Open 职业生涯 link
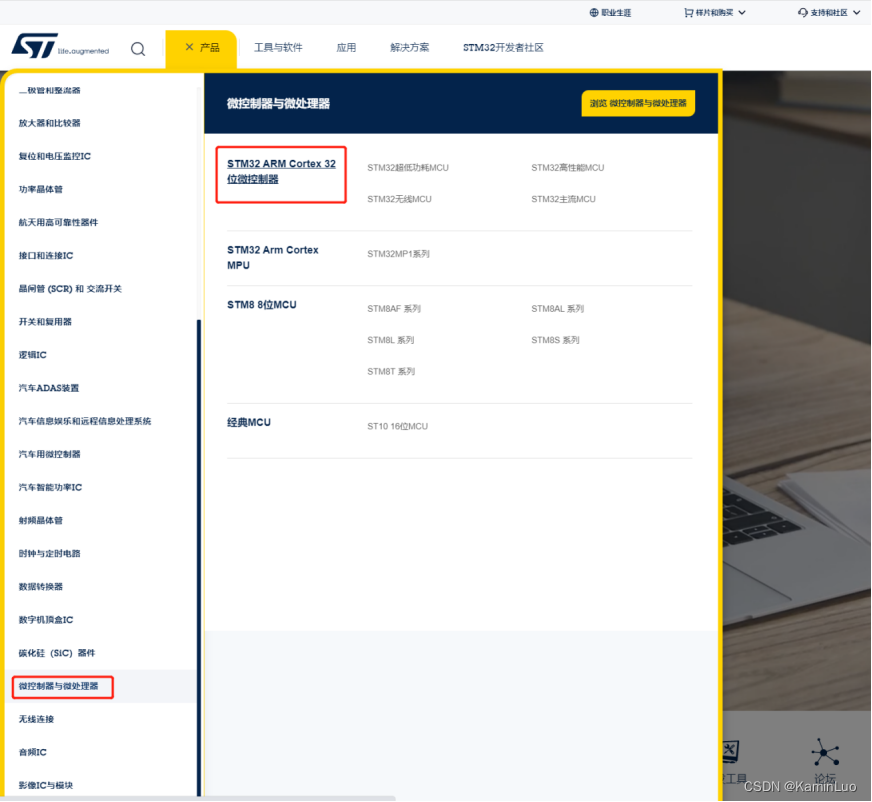This screenshot has width=872, height=802. (x=616, y=12)
